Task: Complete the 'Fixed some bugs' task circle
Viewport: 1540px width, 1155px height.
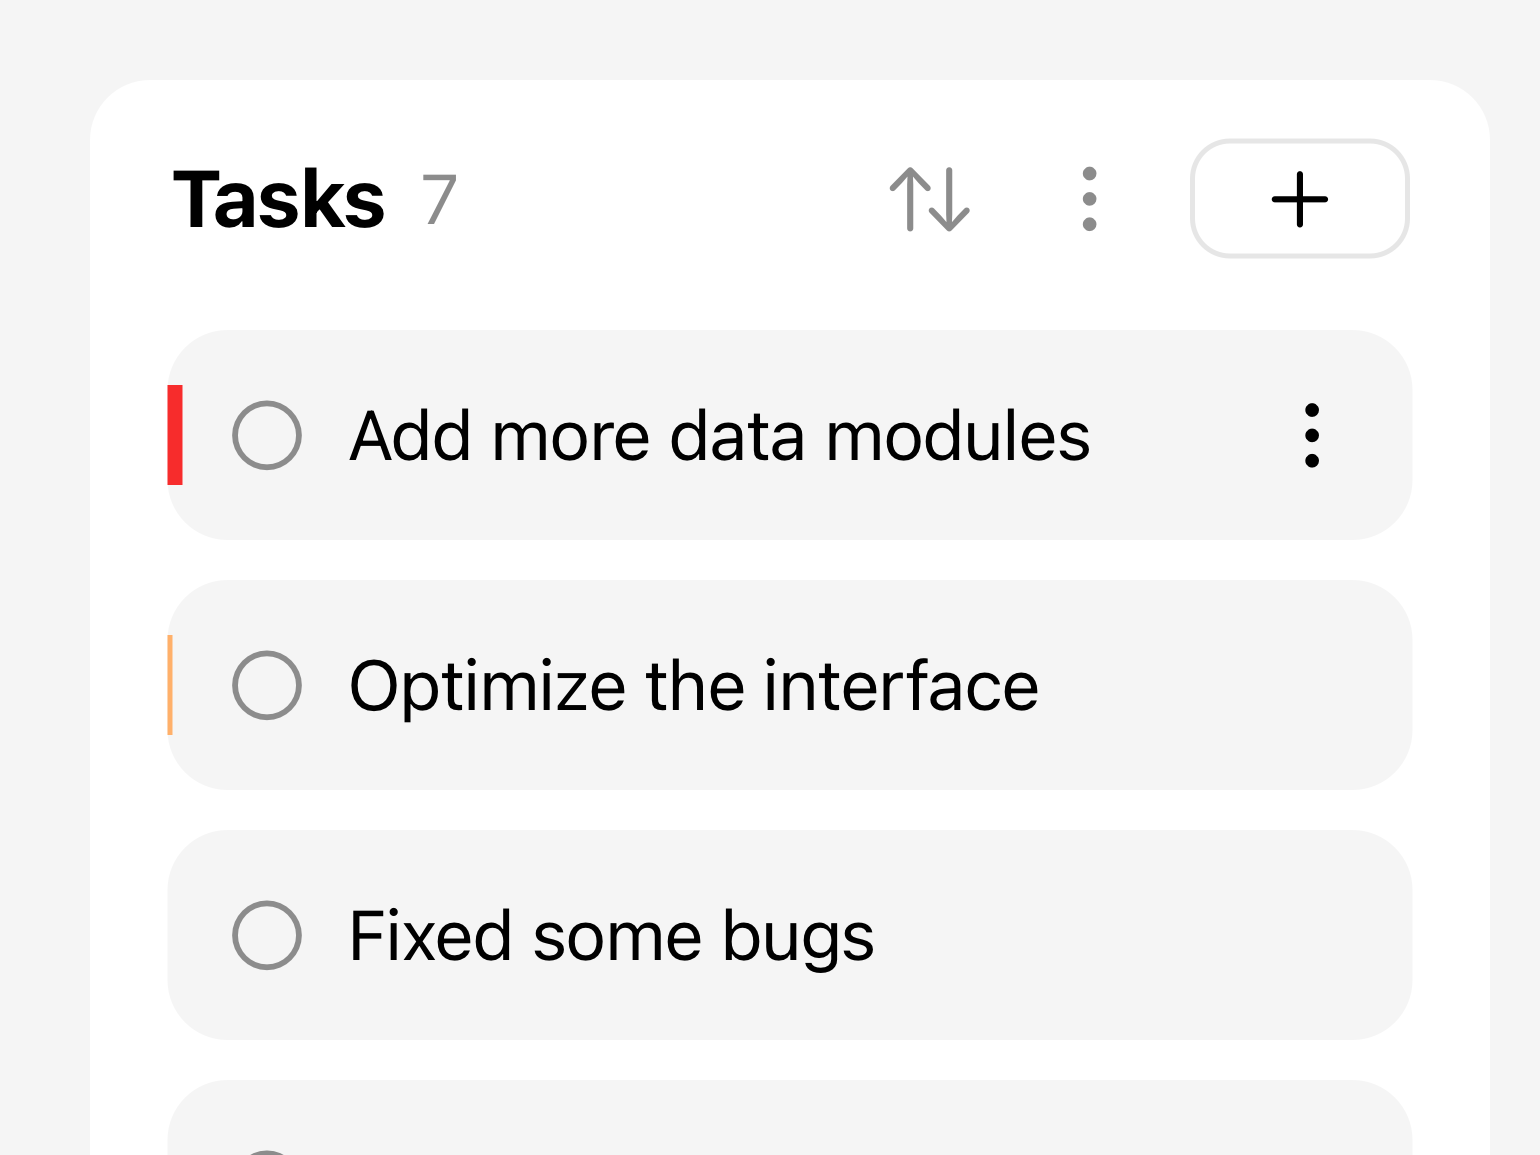Action: tap(267, 935)
